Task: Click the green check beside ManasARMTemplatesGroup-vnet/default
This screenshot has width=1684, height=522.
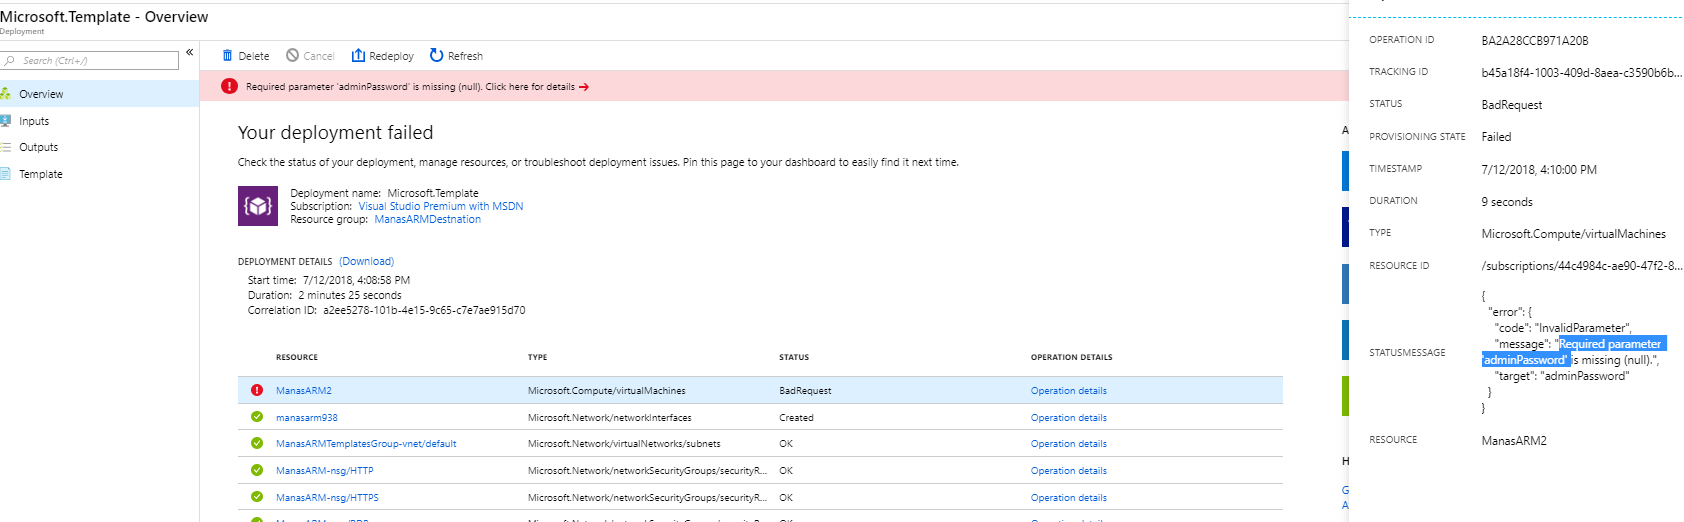Action: point(257,443)
